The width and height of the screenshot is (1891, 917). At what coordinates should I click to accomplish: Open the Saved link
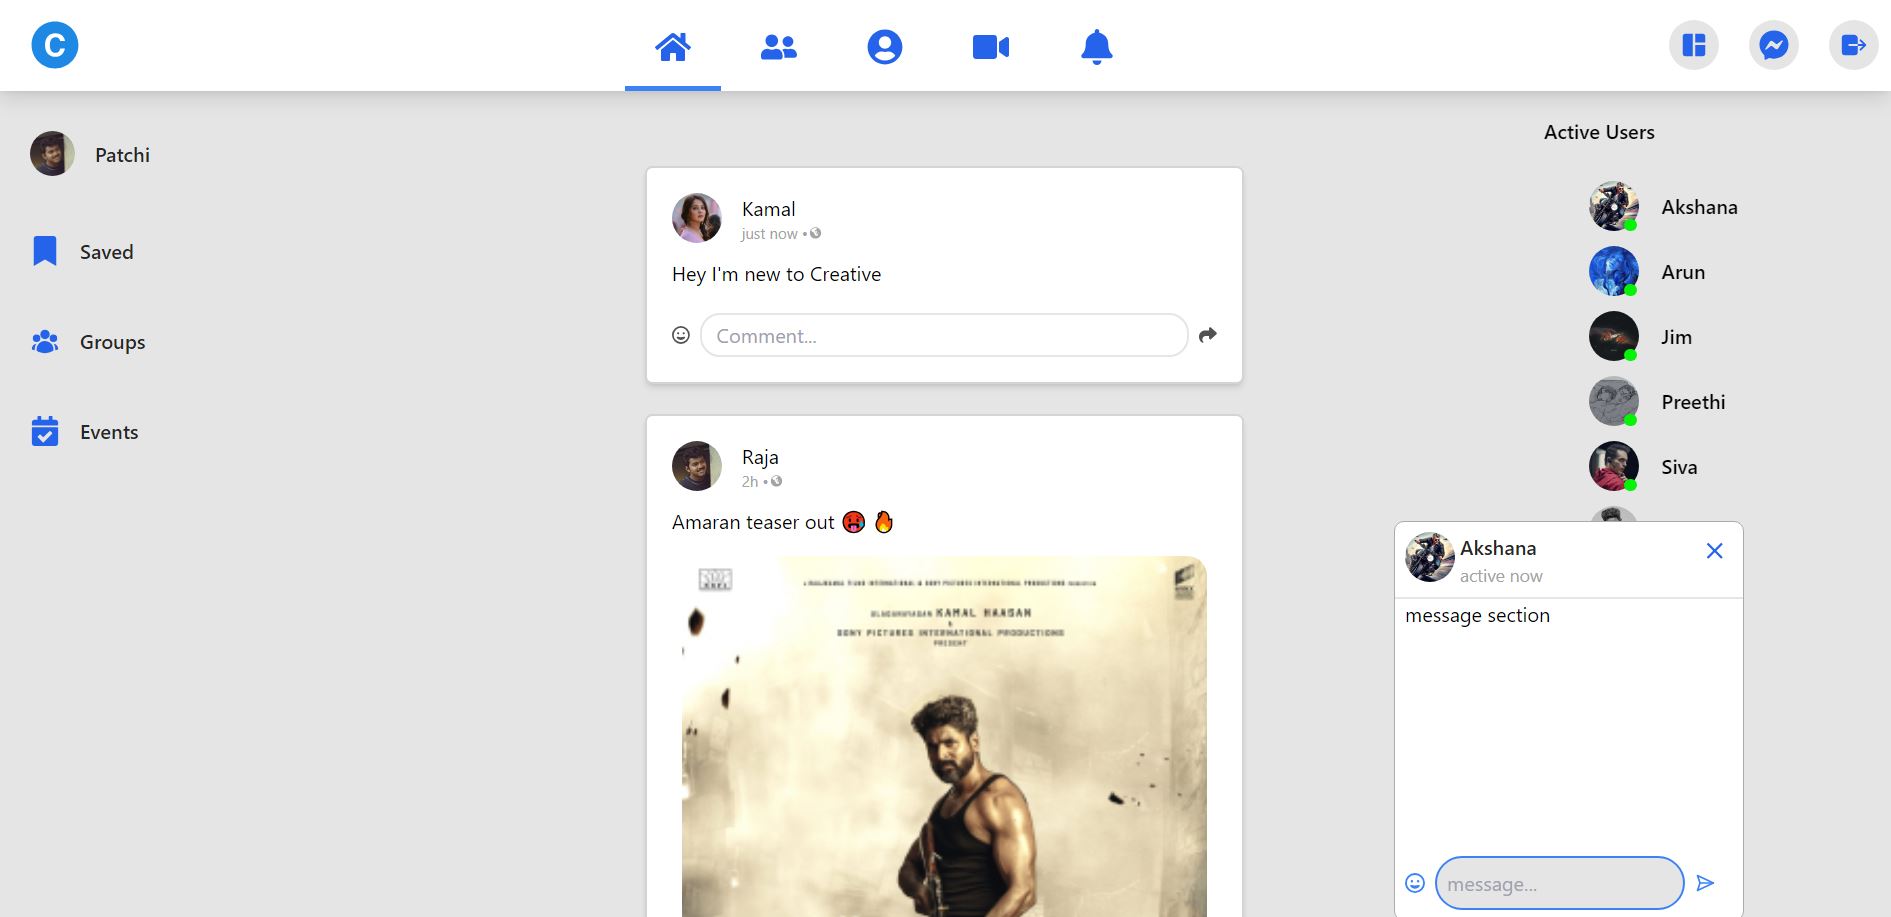(x=107, y=252)
